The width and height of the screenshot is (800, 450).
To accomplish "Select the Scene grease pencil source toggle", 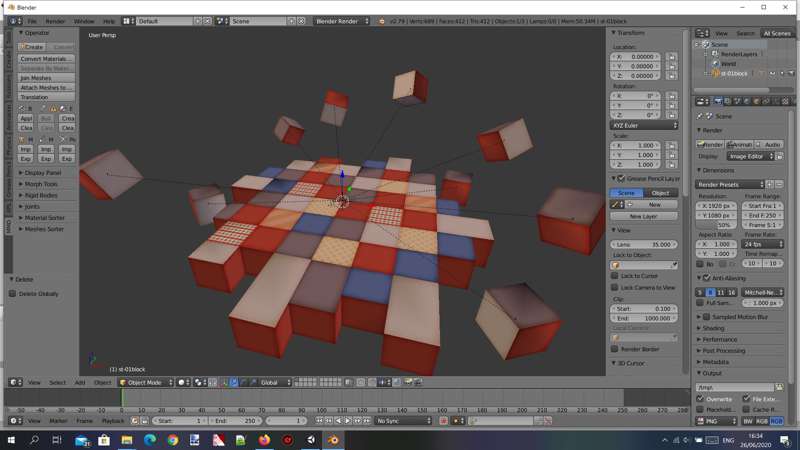I will (627, 193).
